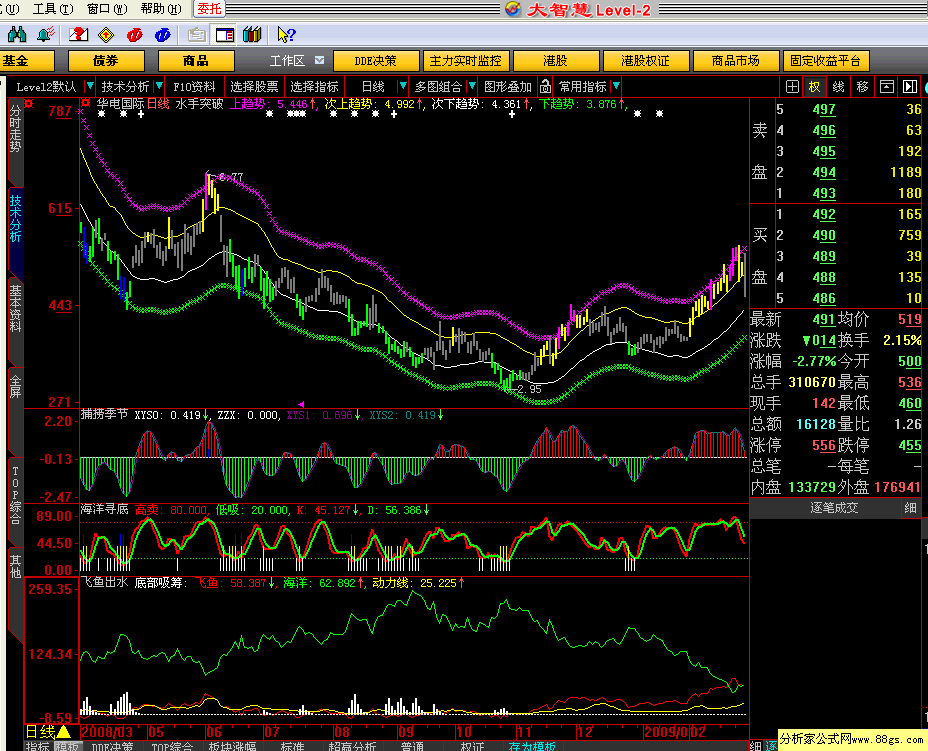Viewport: 928px width, 751px height.
Task: Toggle the 线 drawing line button
Action: tap(838, 86)
